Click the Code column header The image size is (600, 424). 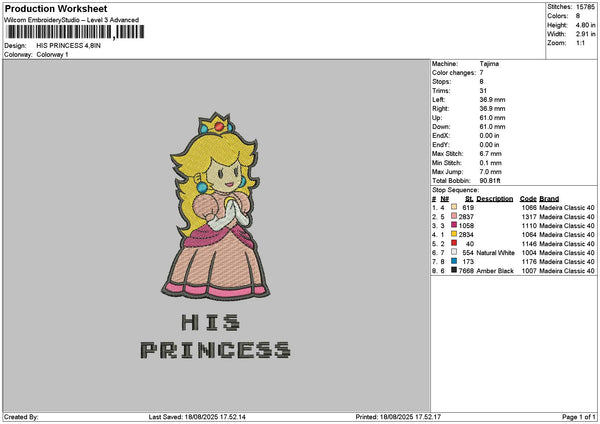[528, 199]
